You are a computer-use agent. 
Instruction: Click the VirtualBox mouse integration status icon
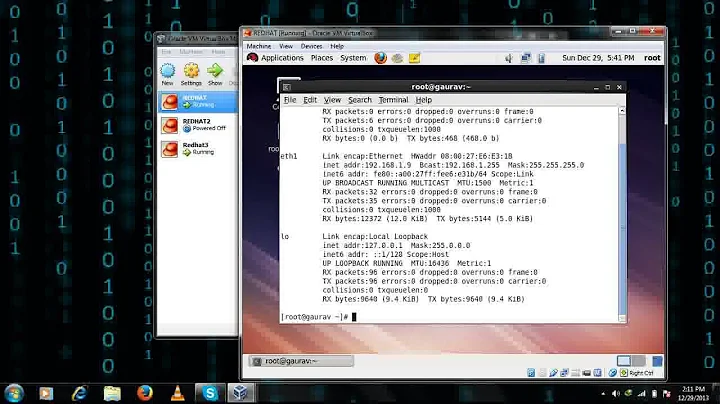[x=612, y=373]
